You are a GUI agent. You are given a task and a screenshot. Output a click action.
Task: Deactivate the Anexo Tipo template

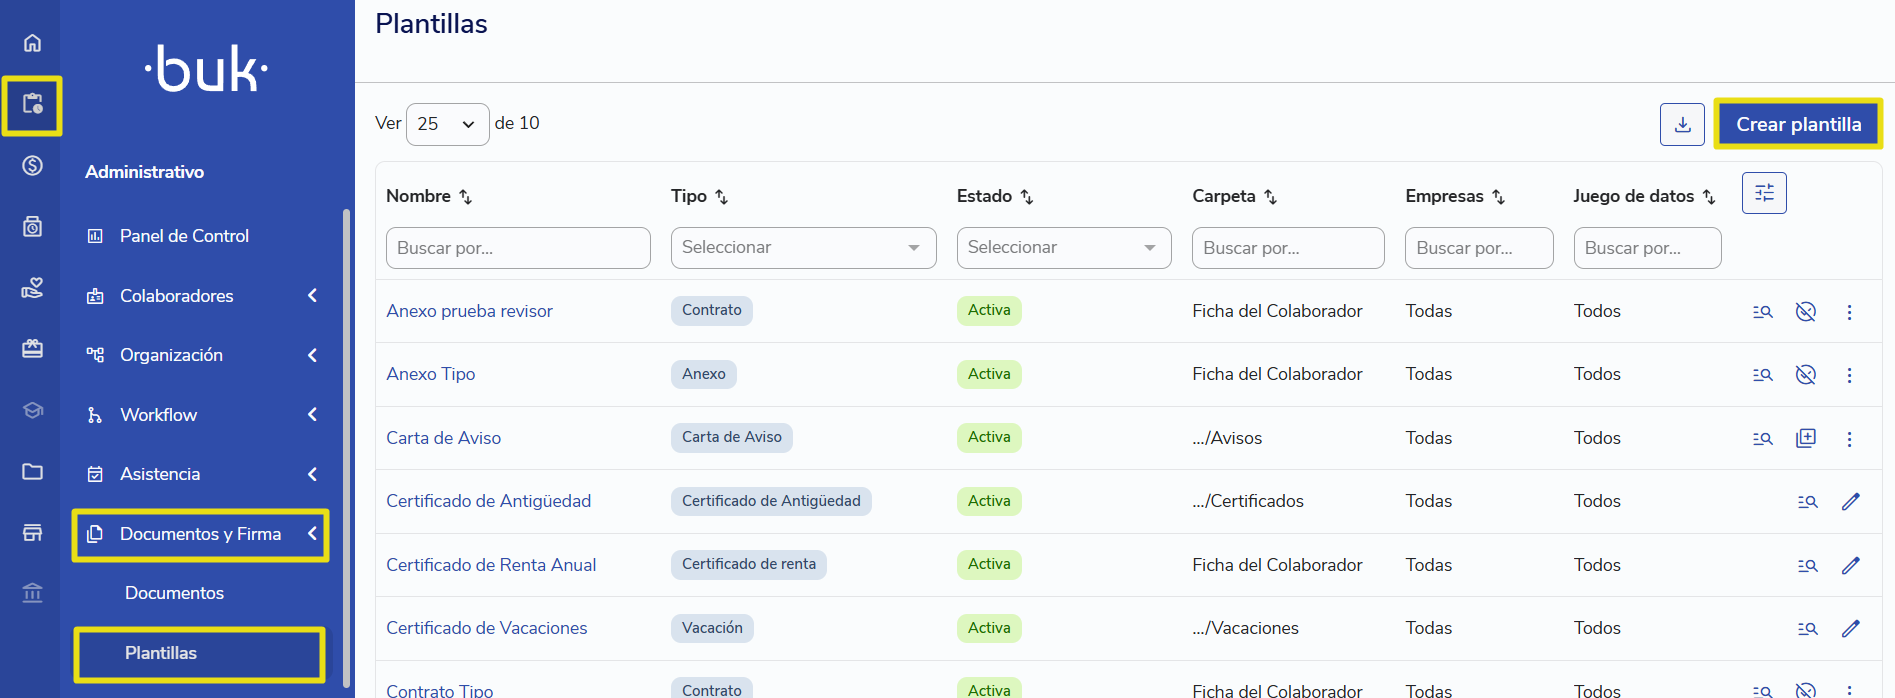click(1805, 375)
